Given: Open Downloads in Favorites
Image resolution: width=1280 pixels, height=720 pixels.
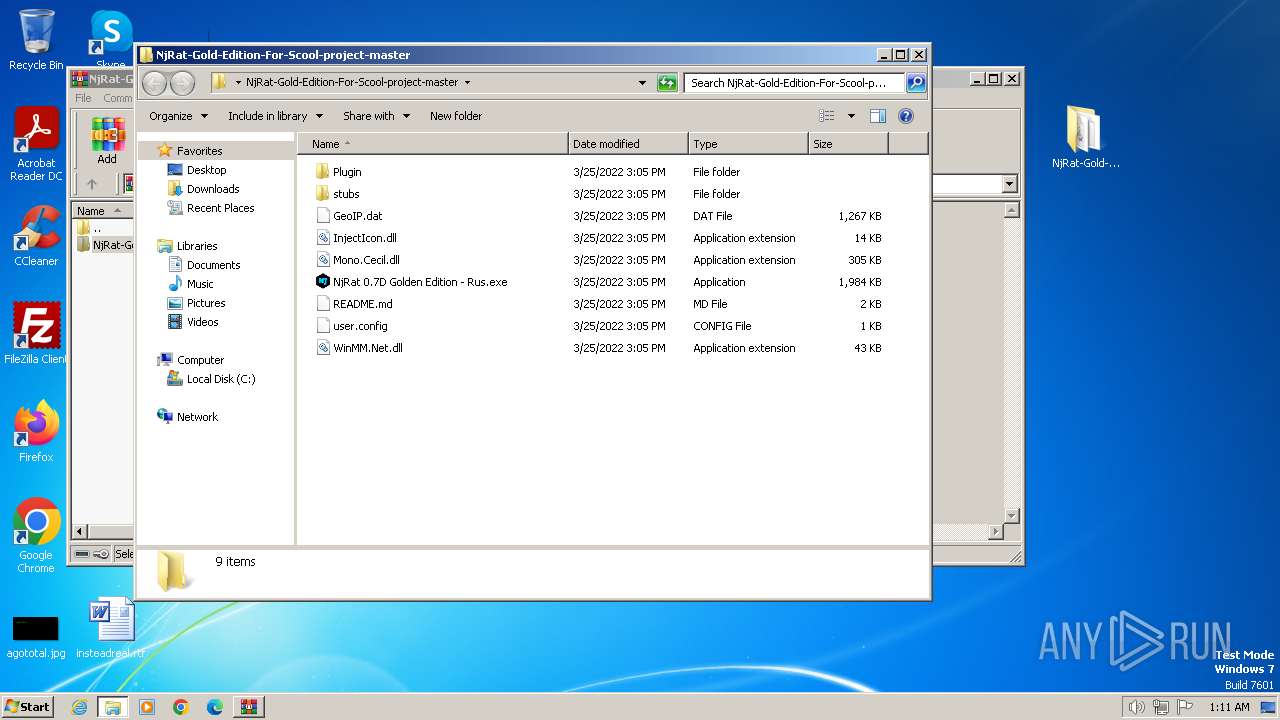Looking at the screenshot, I should pos(213,189).
